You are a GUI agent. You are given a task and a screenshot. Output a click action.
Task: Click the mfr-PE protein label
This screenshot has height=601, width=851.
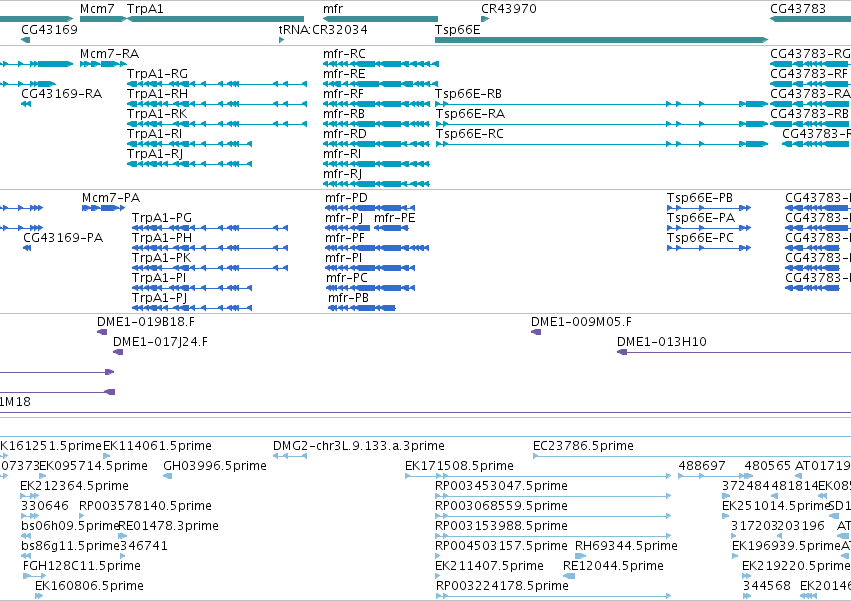395,218
